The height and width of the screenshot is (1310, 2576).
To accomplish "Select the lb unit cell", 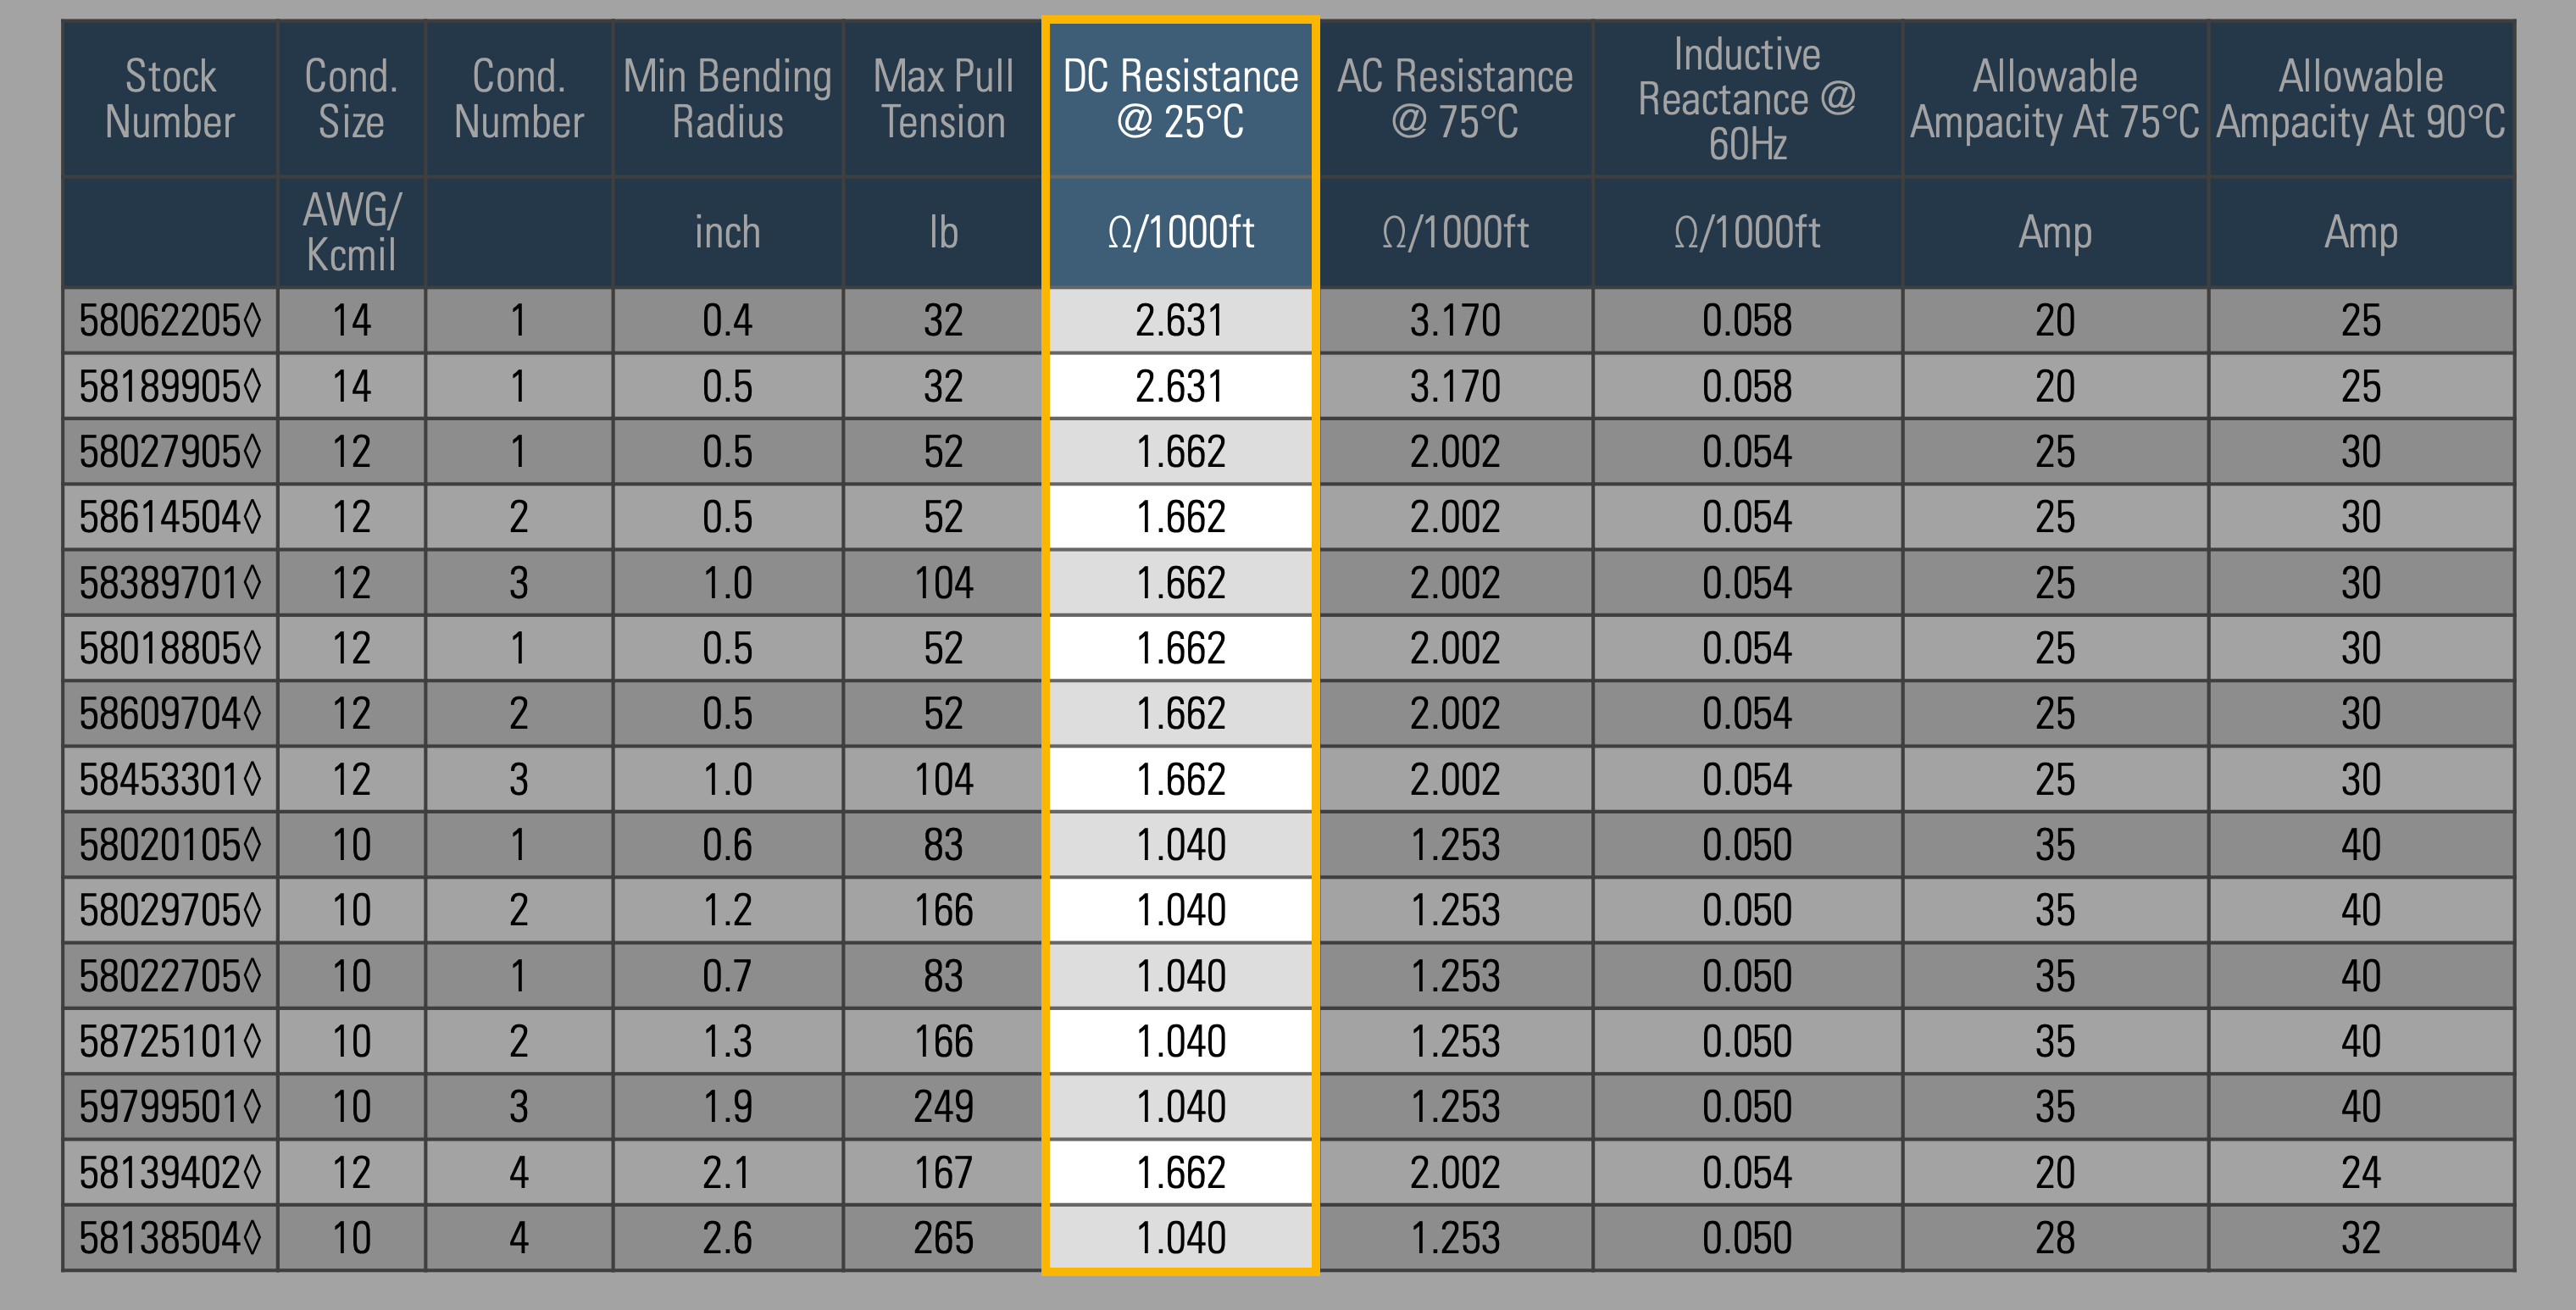I will pyautogui.click(x=943, y=233).
